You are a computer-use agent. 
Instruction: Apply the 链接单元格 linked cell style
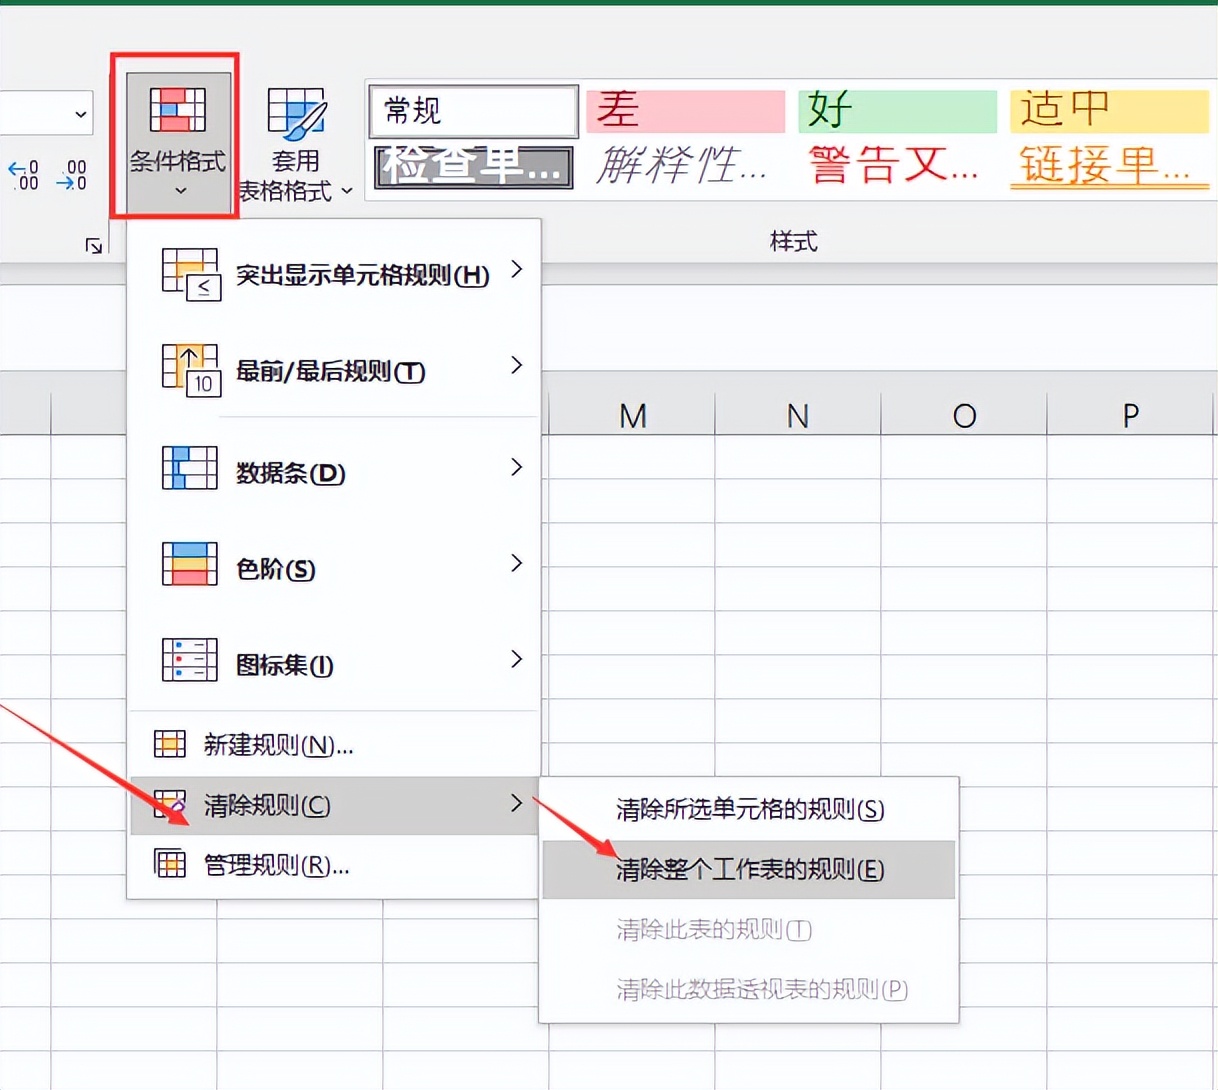[1110, 166]
